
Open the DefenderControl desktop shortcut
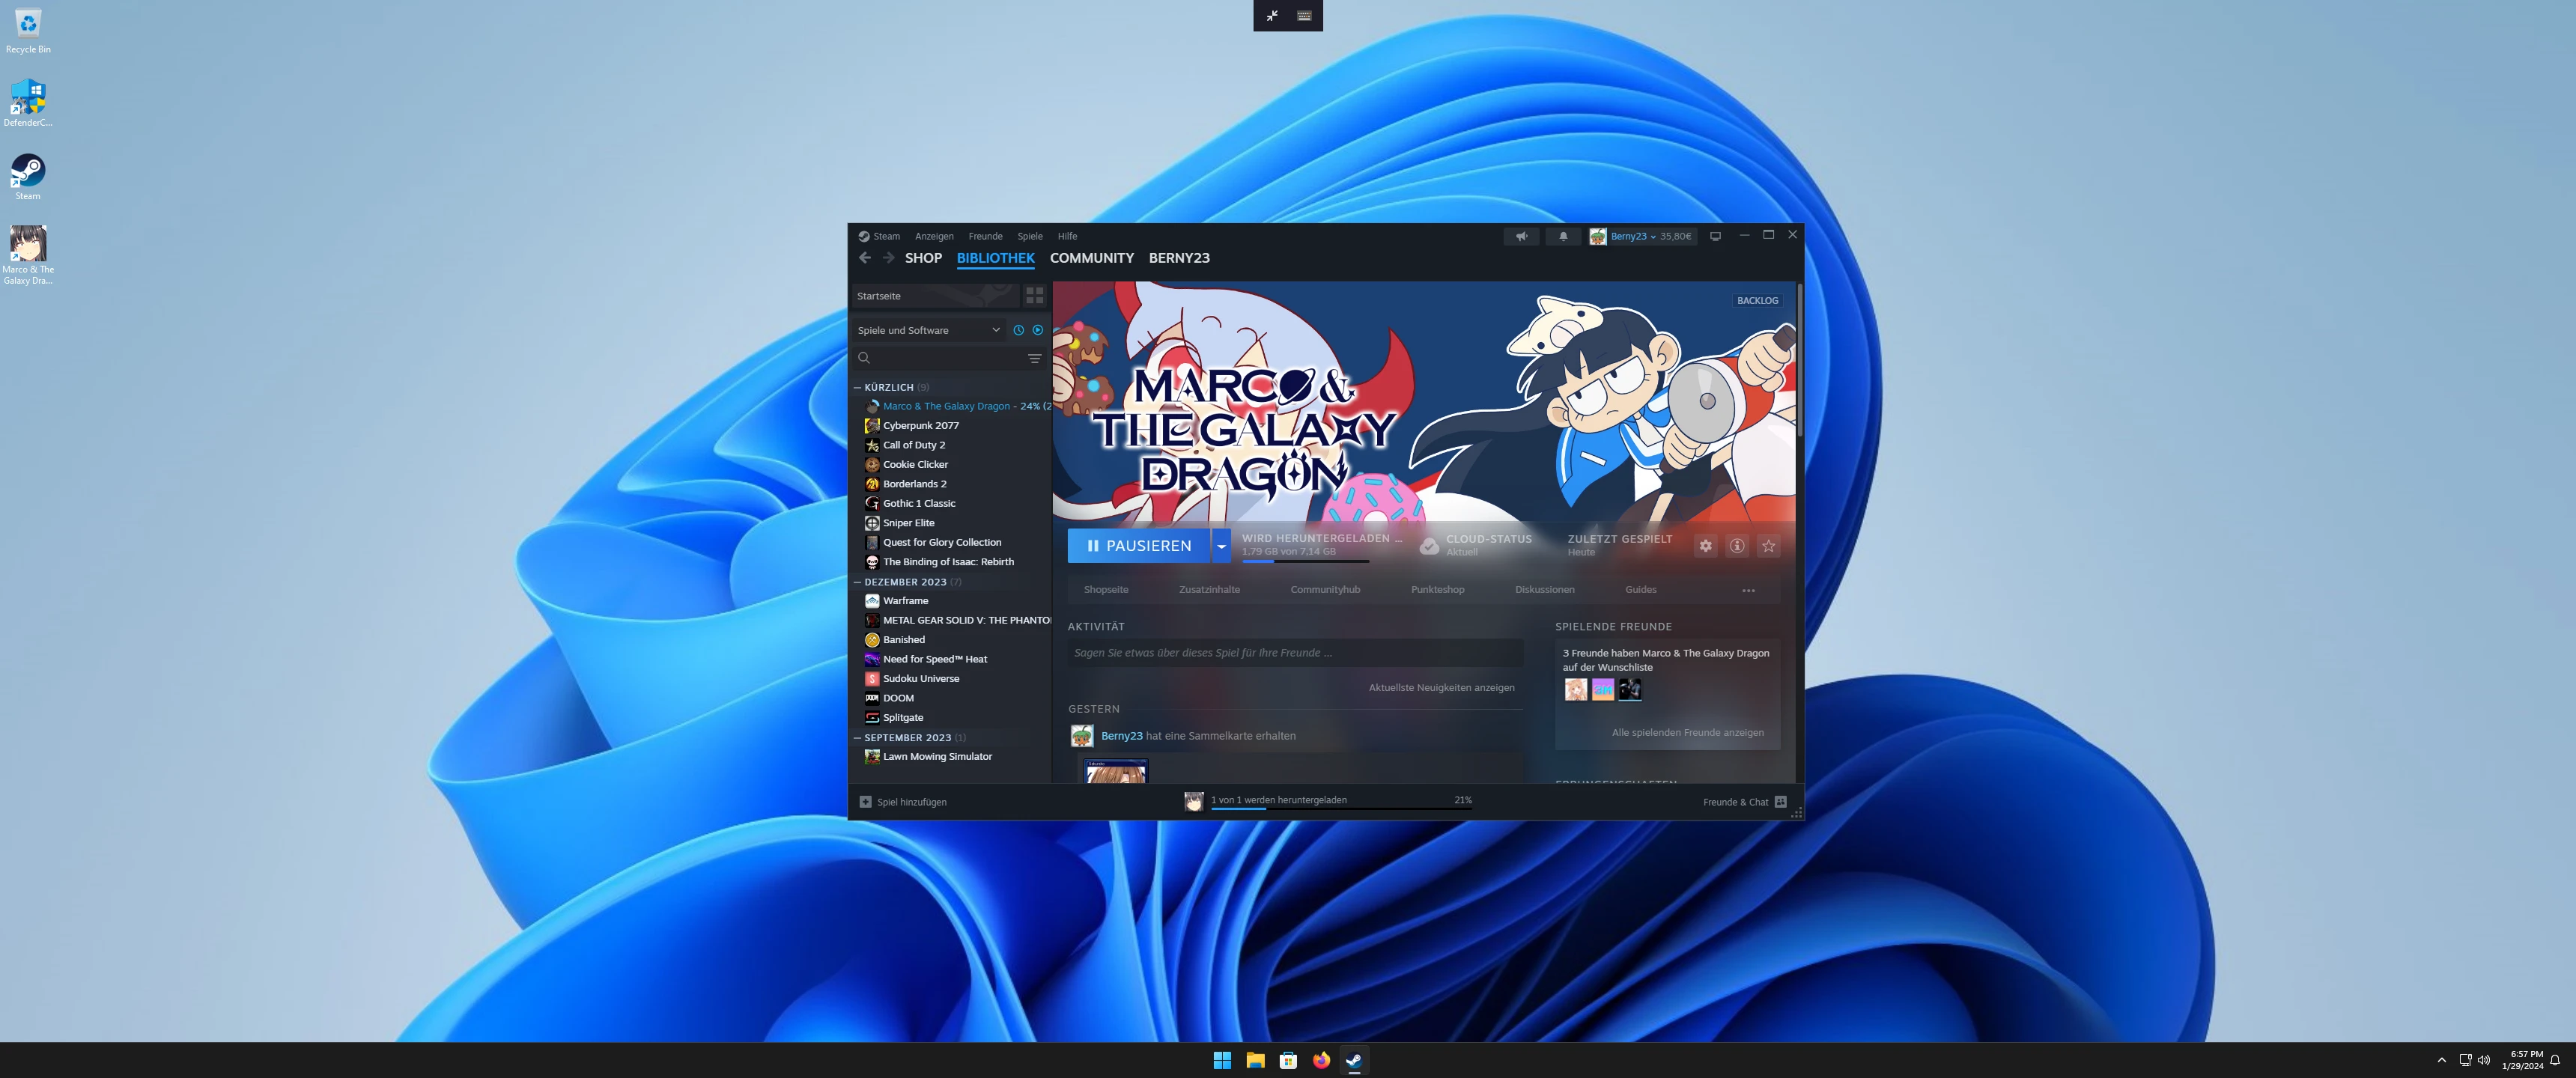point(28,104)
